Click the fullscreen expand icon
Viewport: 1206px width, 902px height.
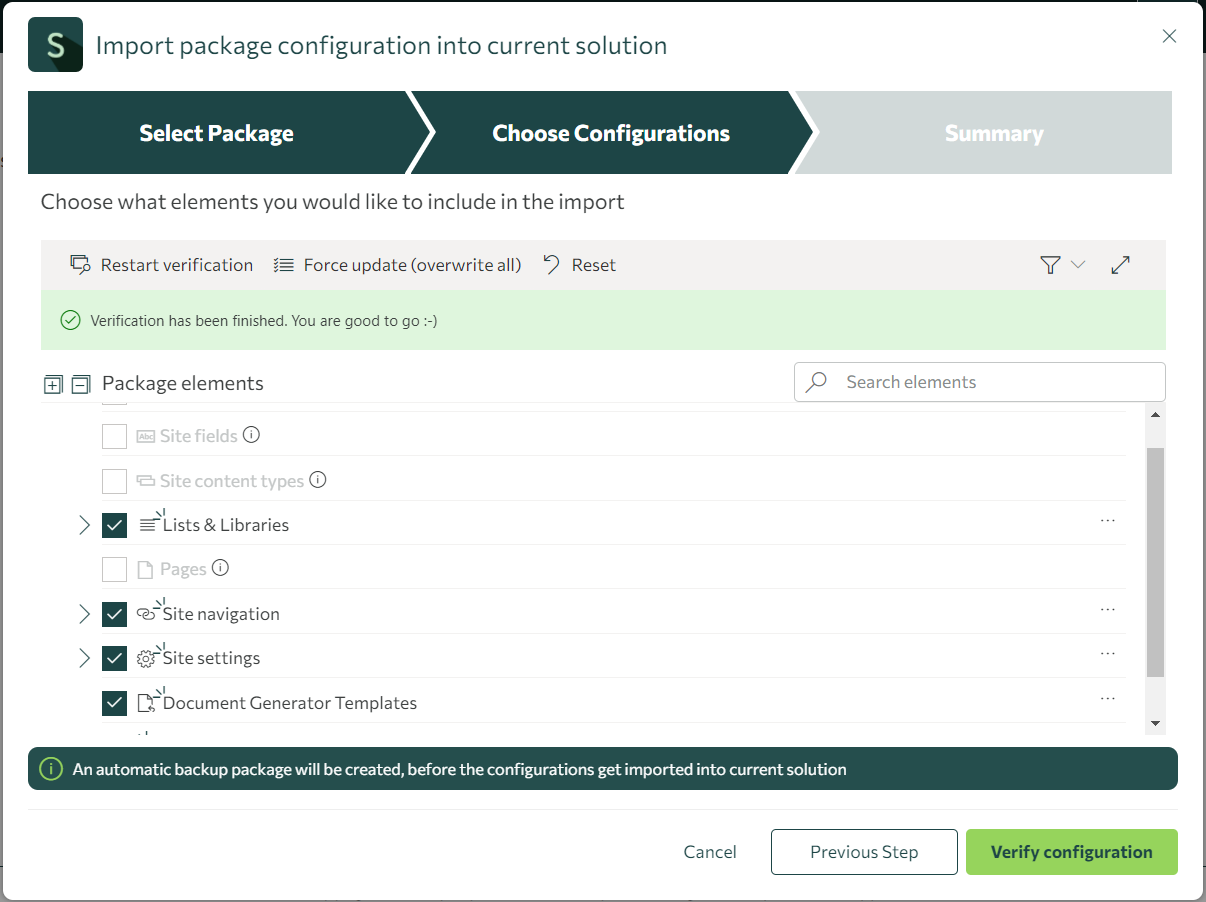pyautogui.click(x=1120, y=264)
